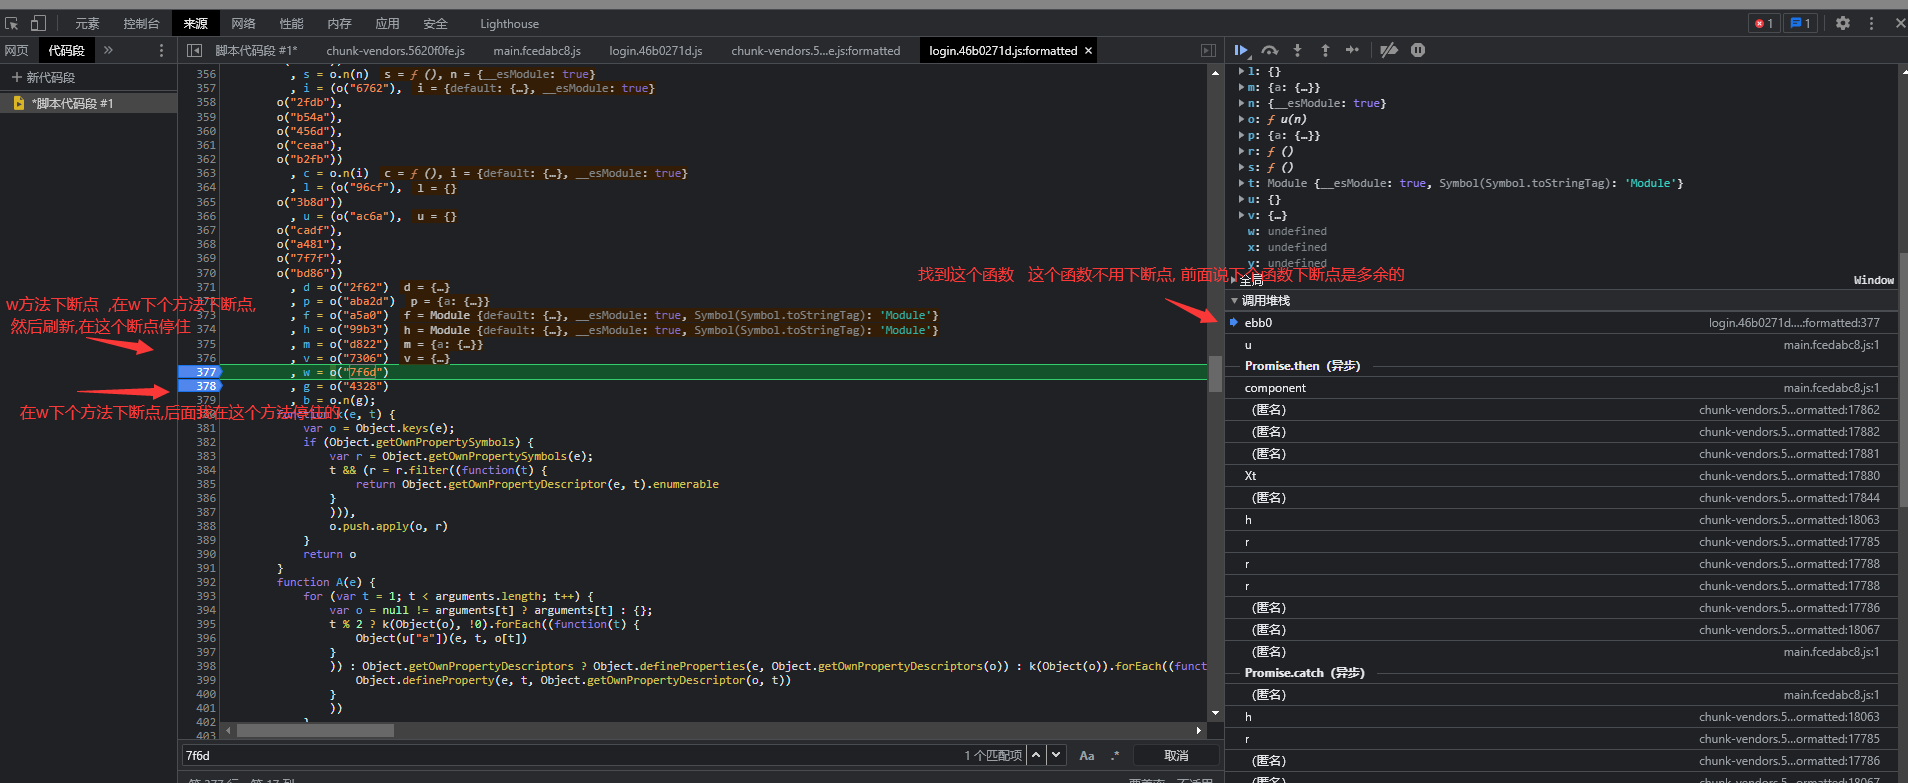This screenshot has width=1908, height=783.
Task: Step over next function call
Action: click(1269, 50)
